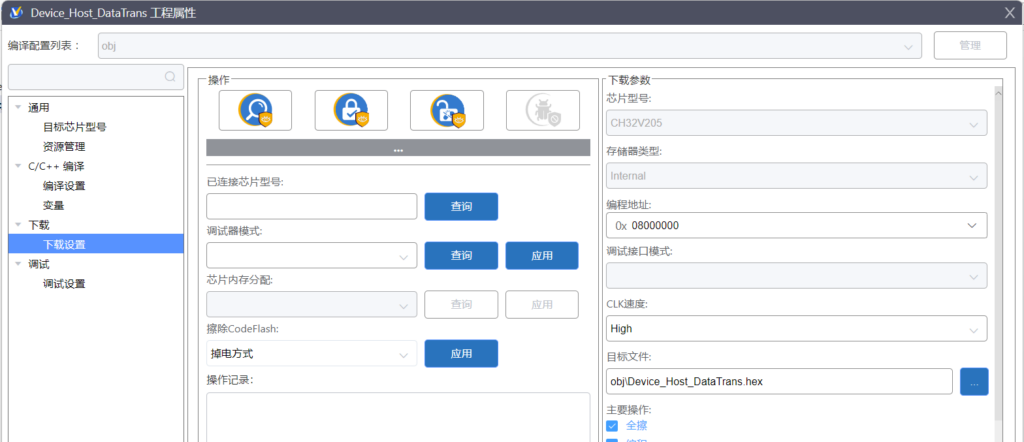Click the locked padlock enable-protection icon
The image size is (1024, 442).
[x=351, y=110]
